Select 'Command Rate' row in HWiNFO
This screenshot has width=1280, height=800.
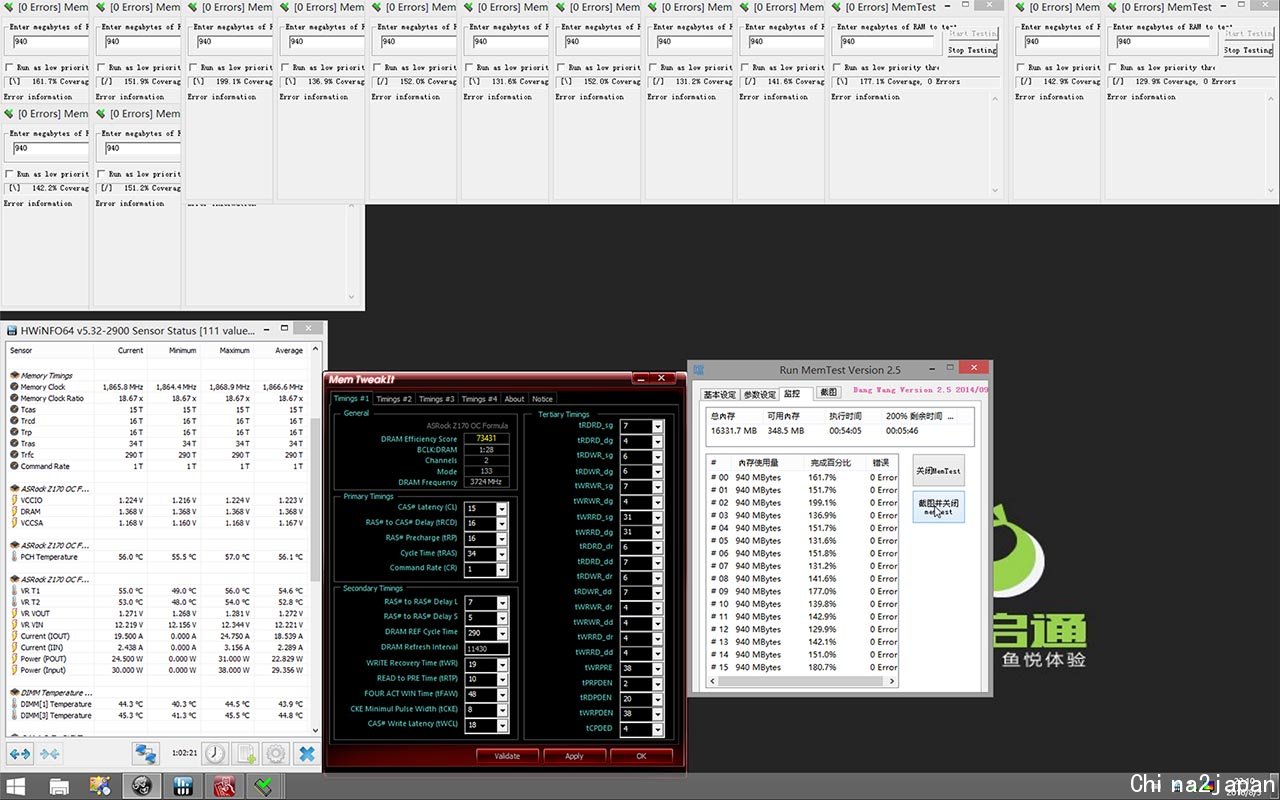157,466
